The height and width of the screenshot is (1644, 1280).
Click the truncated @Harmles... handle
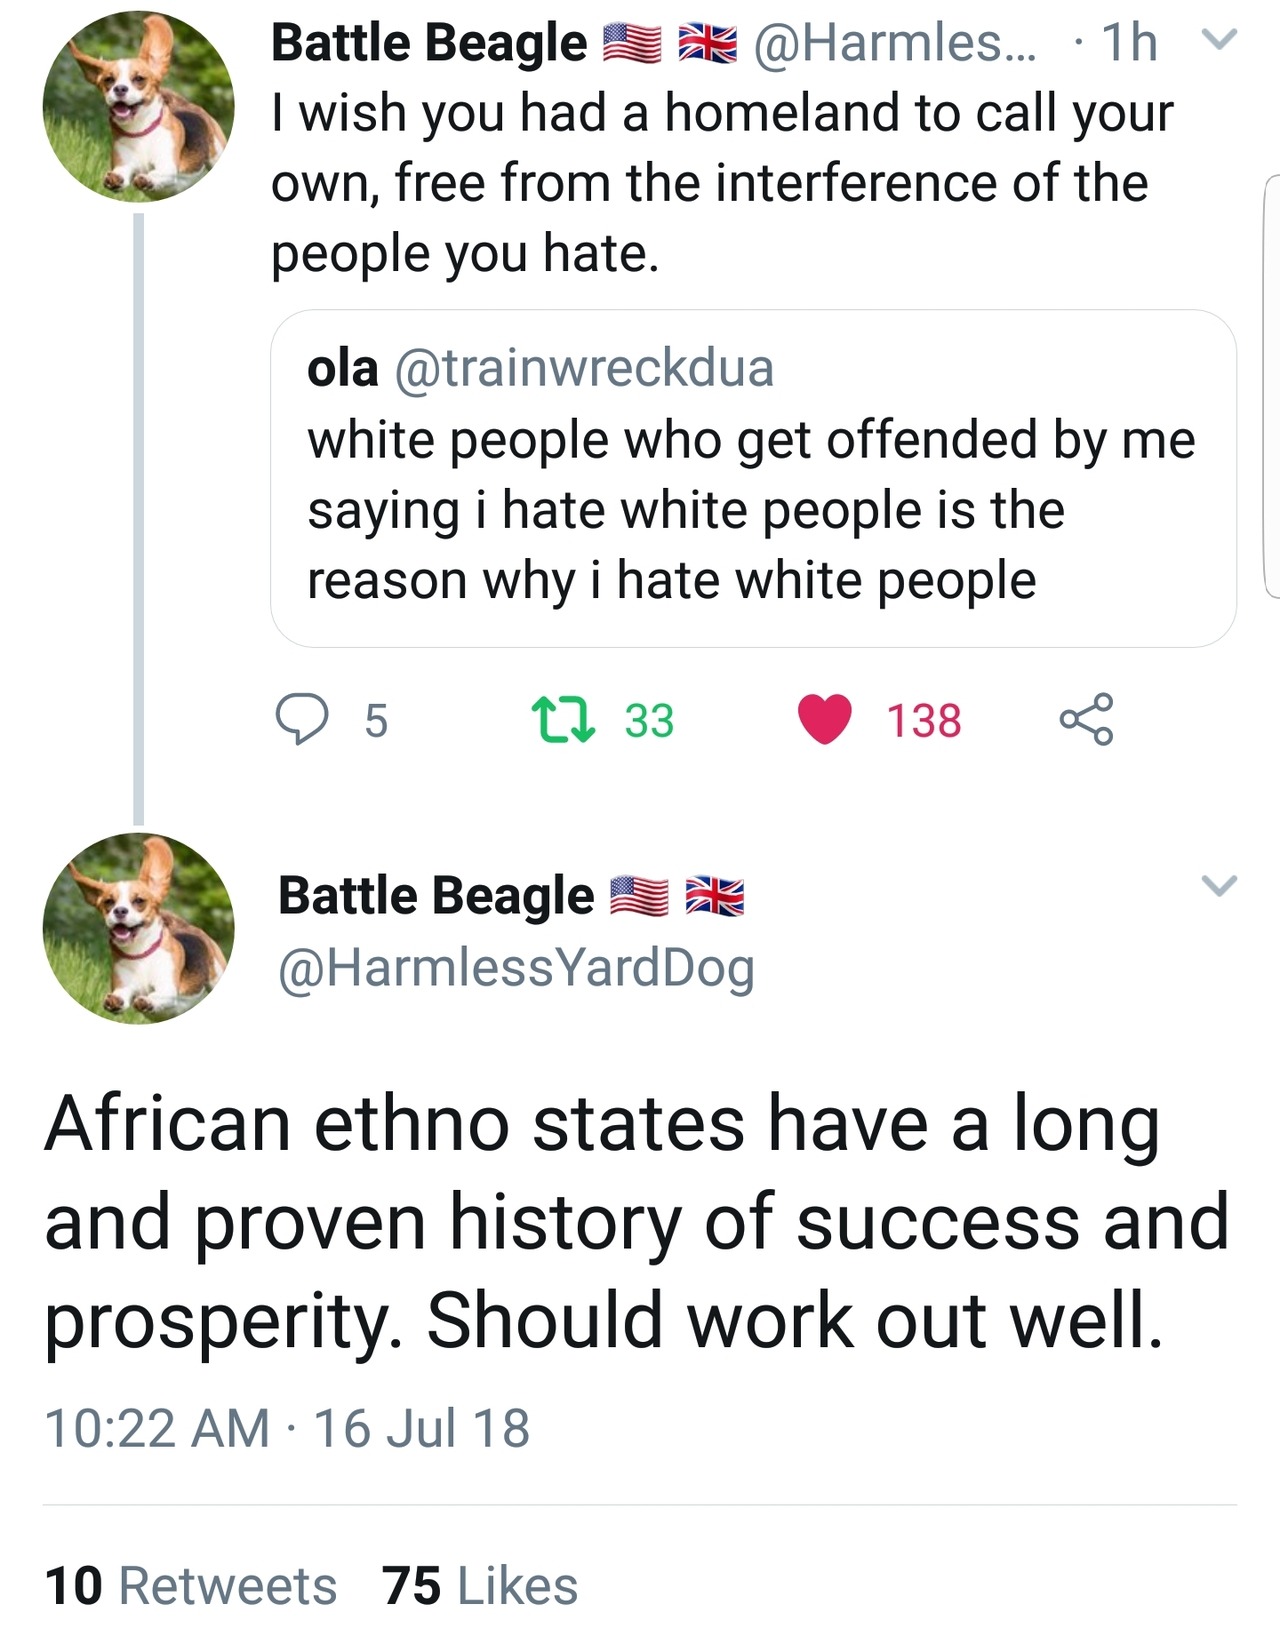pyautogui.click(x=895, y=43)
